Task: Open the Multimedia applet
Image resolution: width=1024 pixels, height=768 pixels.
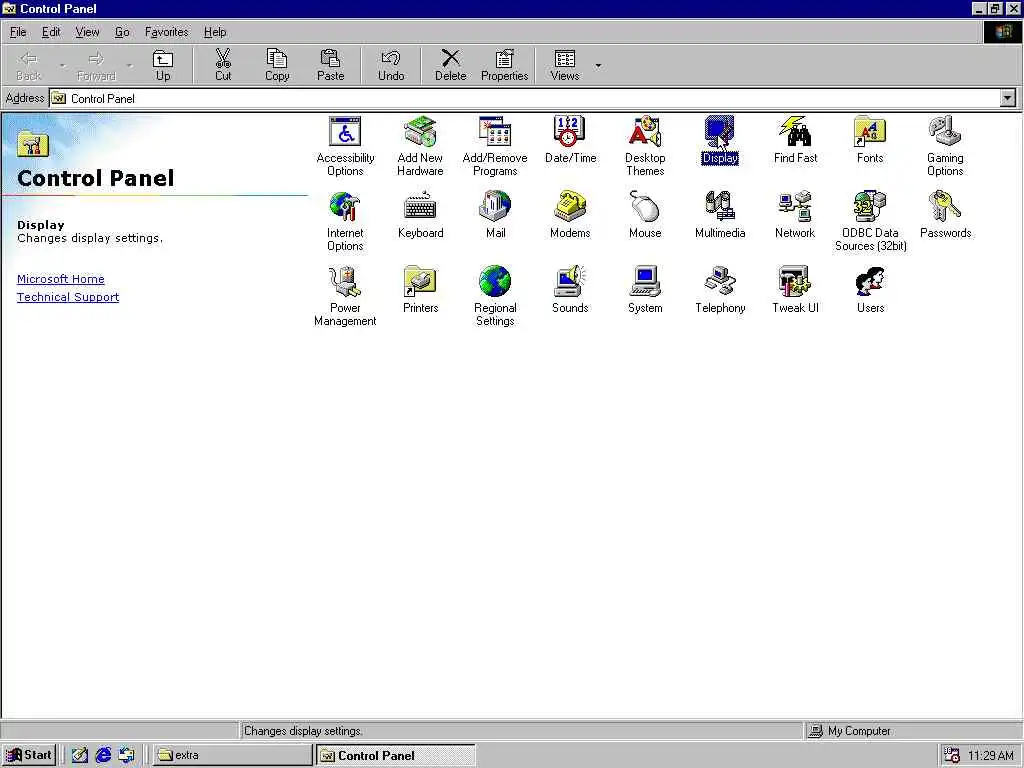Action: 720,215
